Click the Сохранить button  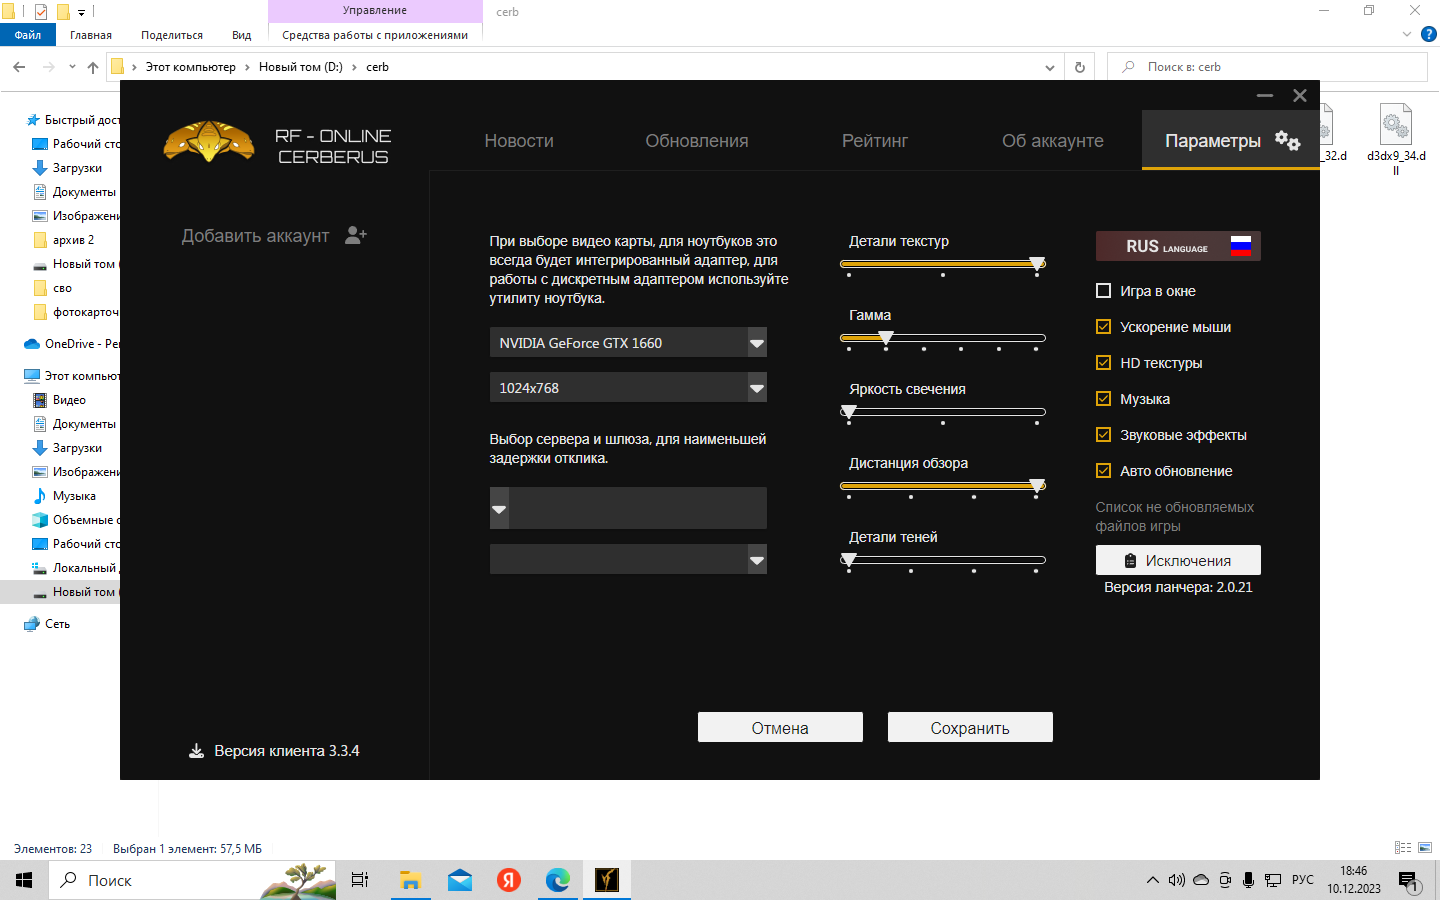point(970,727)
